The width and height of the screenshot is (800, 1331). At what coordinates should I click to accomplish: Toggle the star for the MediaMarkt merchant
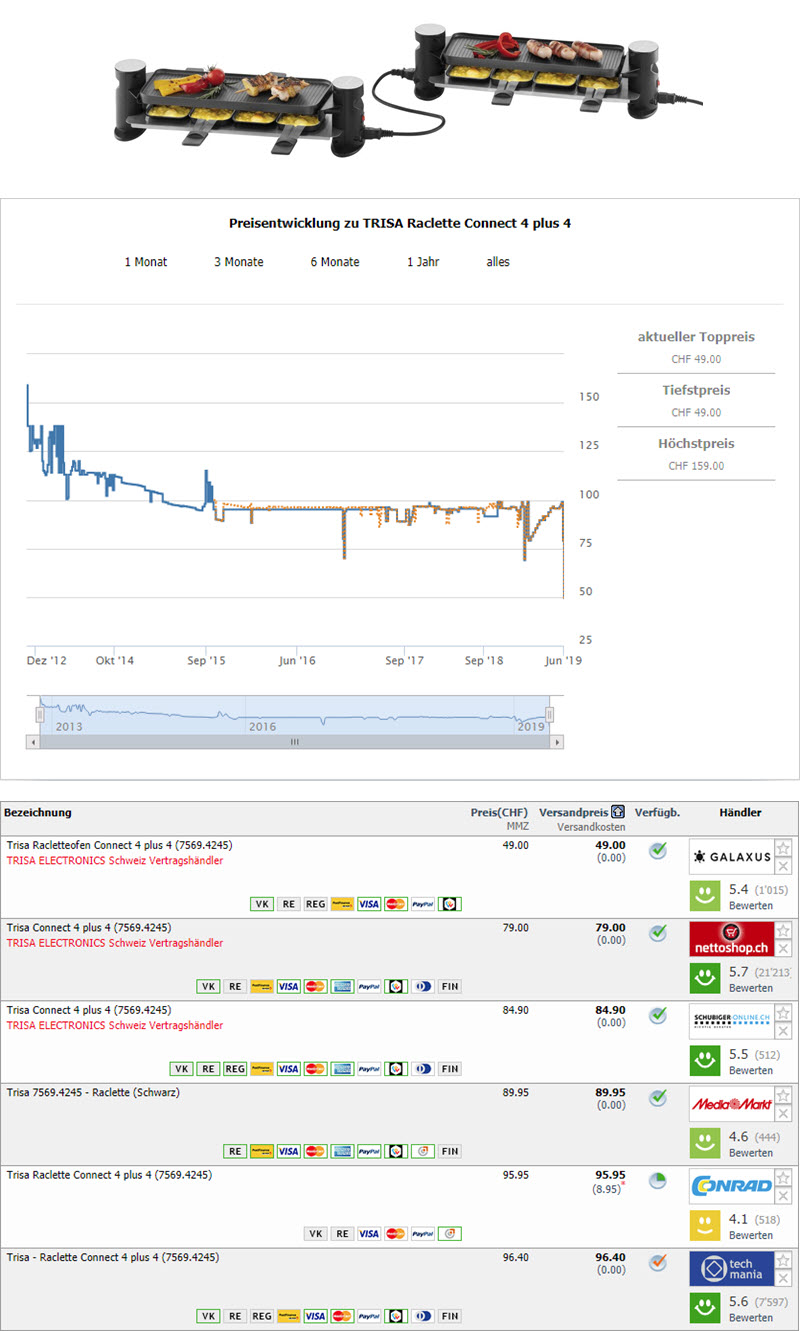click(784, 1095)
